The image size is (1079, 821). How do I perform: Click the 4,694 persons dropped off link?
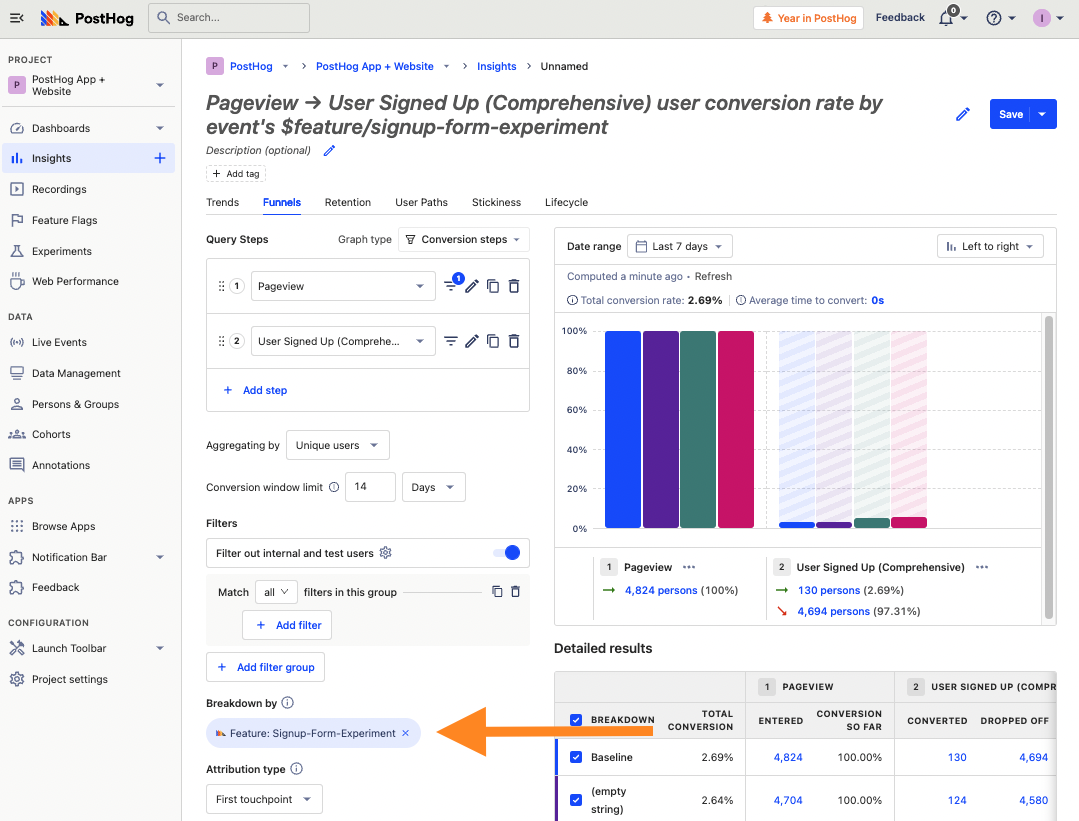click(834, 611)
